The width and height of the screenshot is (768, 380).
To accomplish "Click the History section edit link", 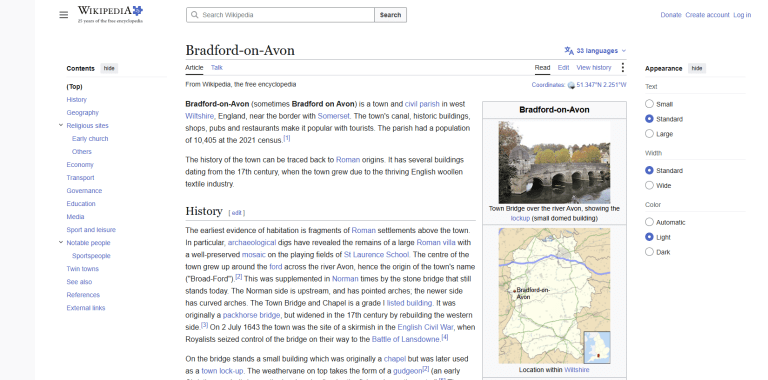I will [237, 213].
